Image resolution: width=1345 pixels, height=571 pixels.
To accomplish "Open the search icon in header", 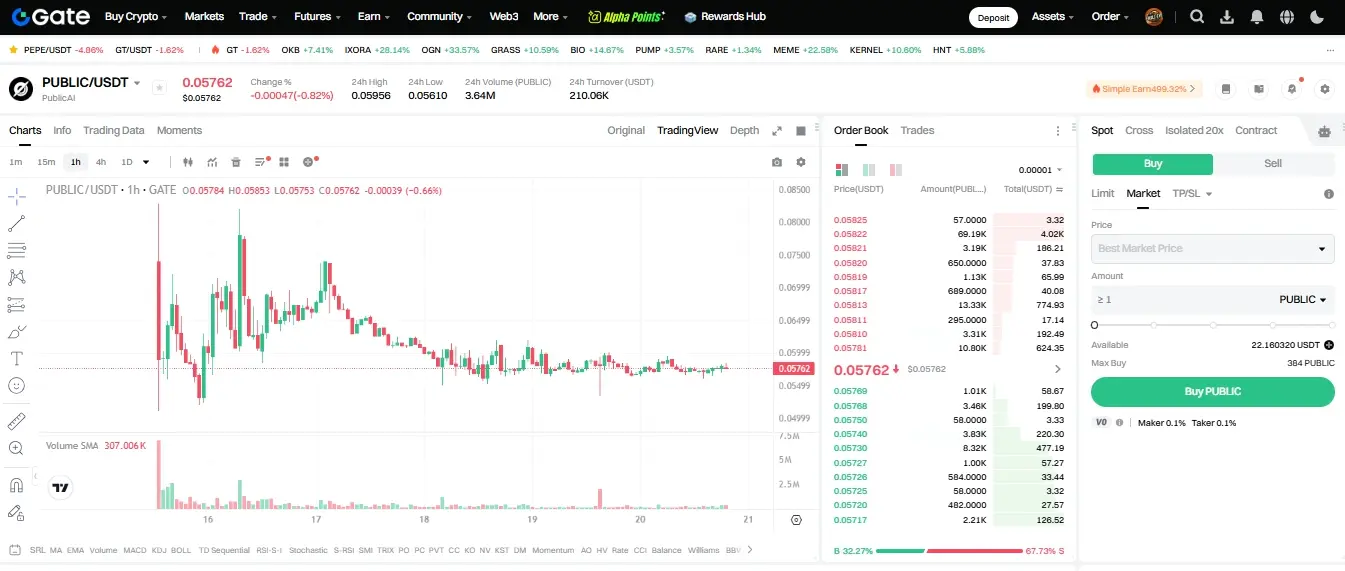I will 1197,17.
